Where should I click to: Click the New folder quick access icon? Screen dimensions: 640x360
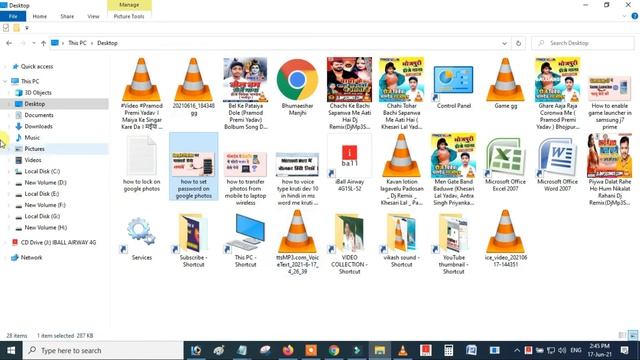point(16,28)
